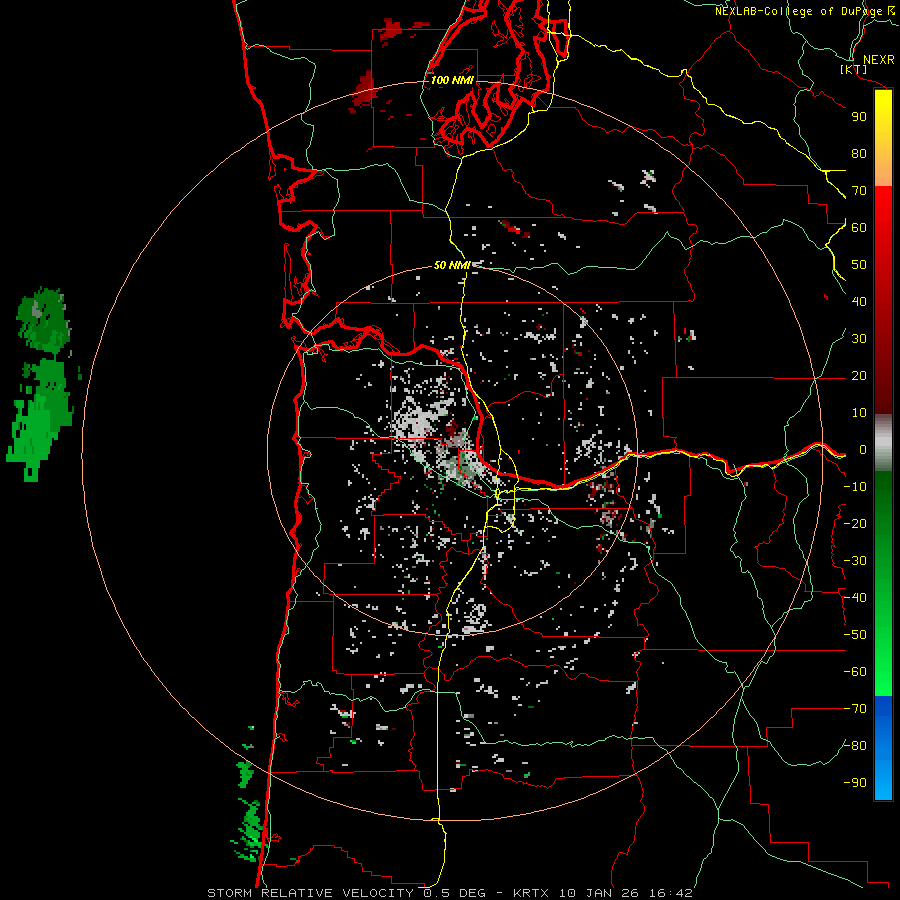Screen dimensions: 900x900
Task: Click the "10 JAN 26" date text
Action: [600, 893]
